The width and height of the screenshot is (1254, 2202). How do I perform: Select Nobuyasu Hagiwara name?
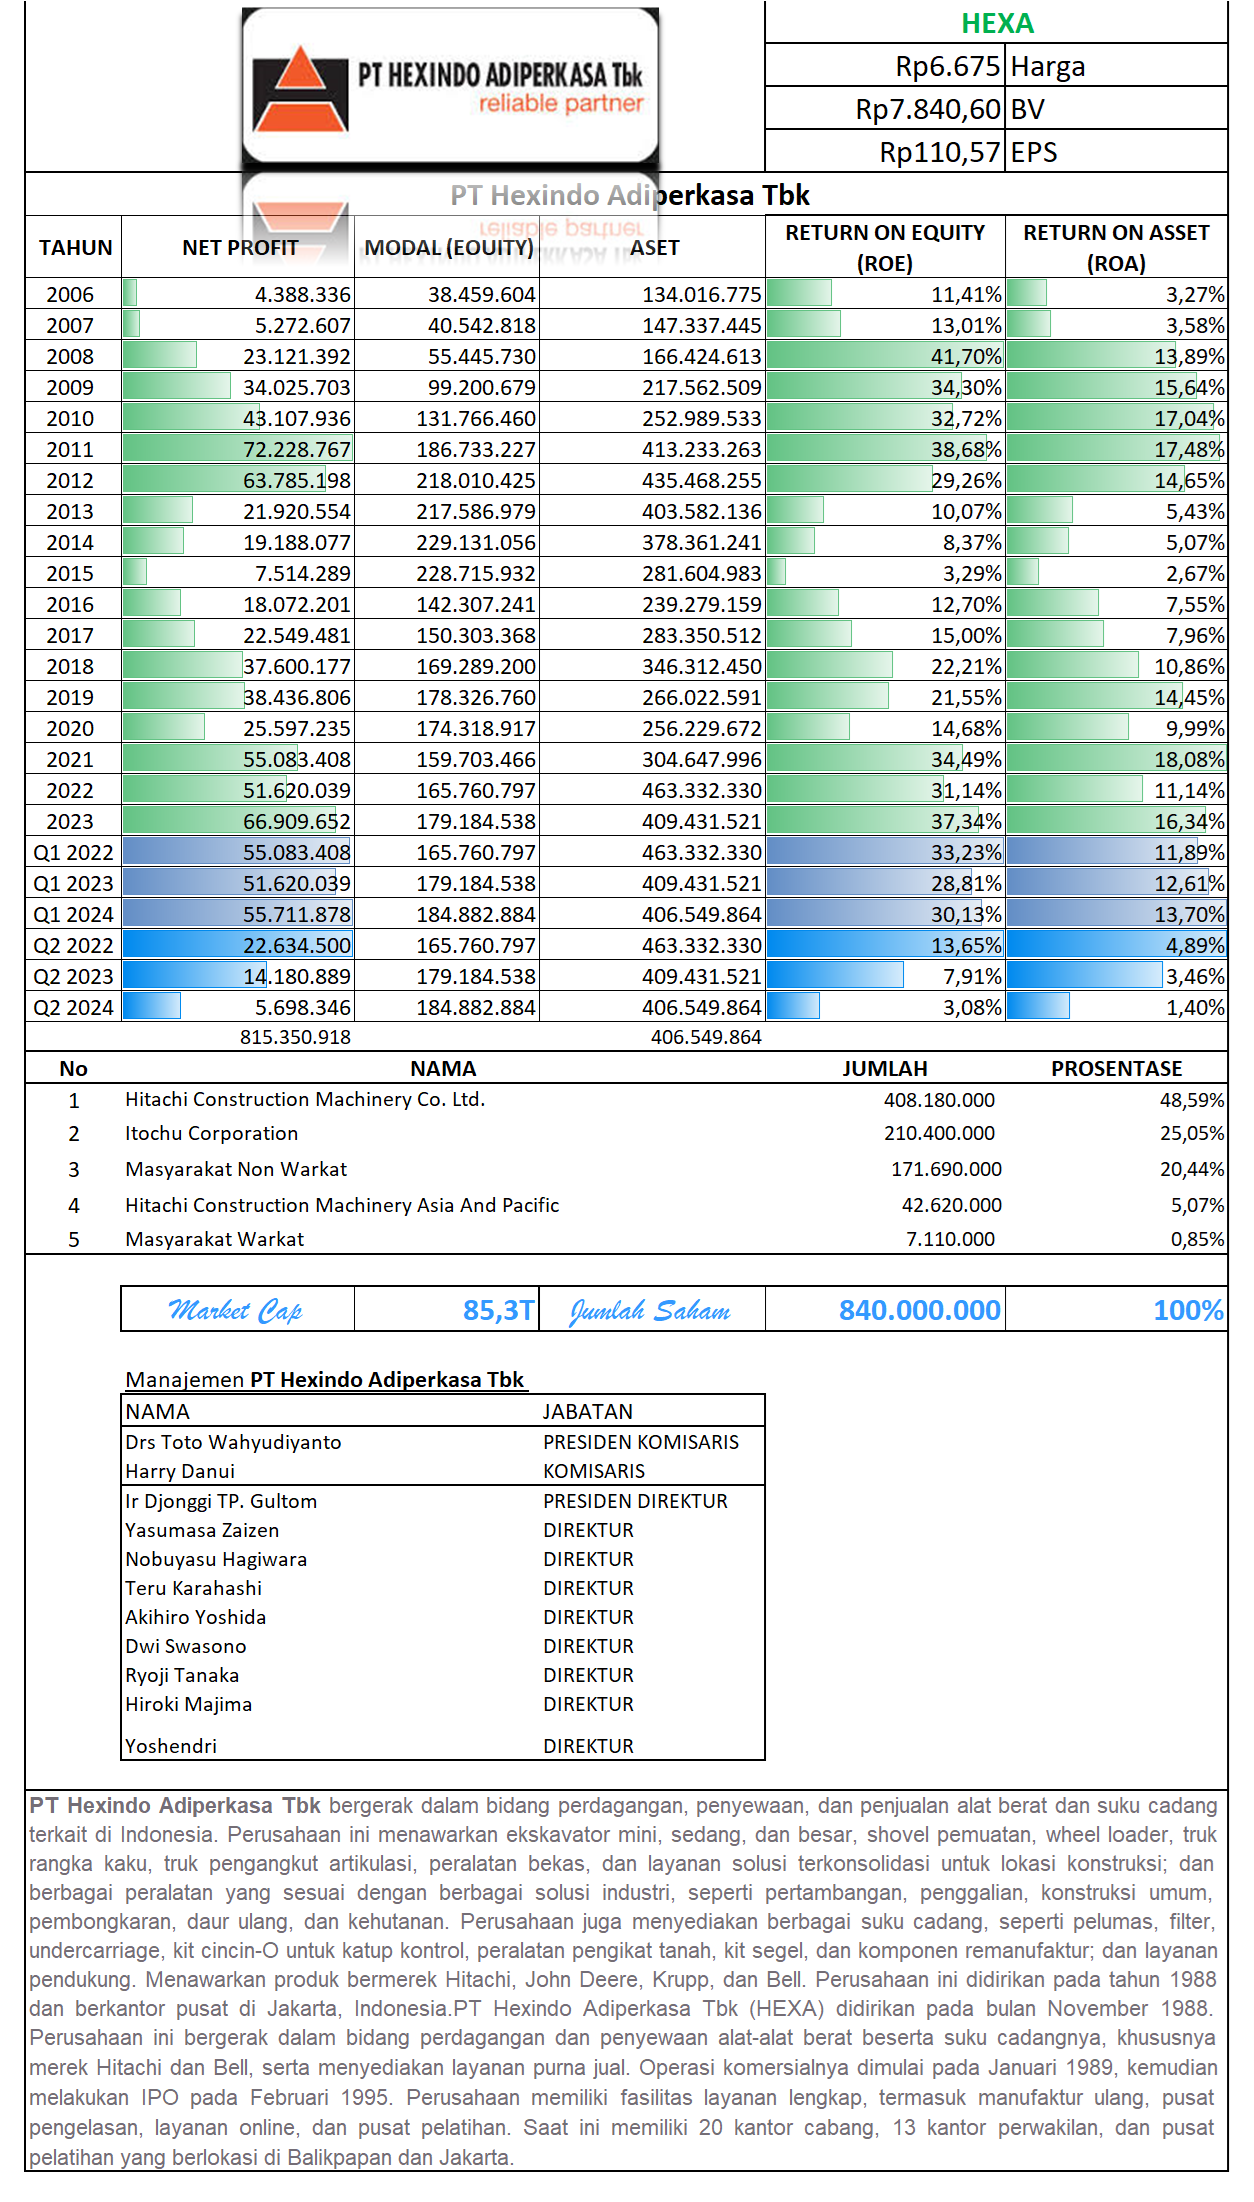pyautogui.click(x=216, y=1560)
